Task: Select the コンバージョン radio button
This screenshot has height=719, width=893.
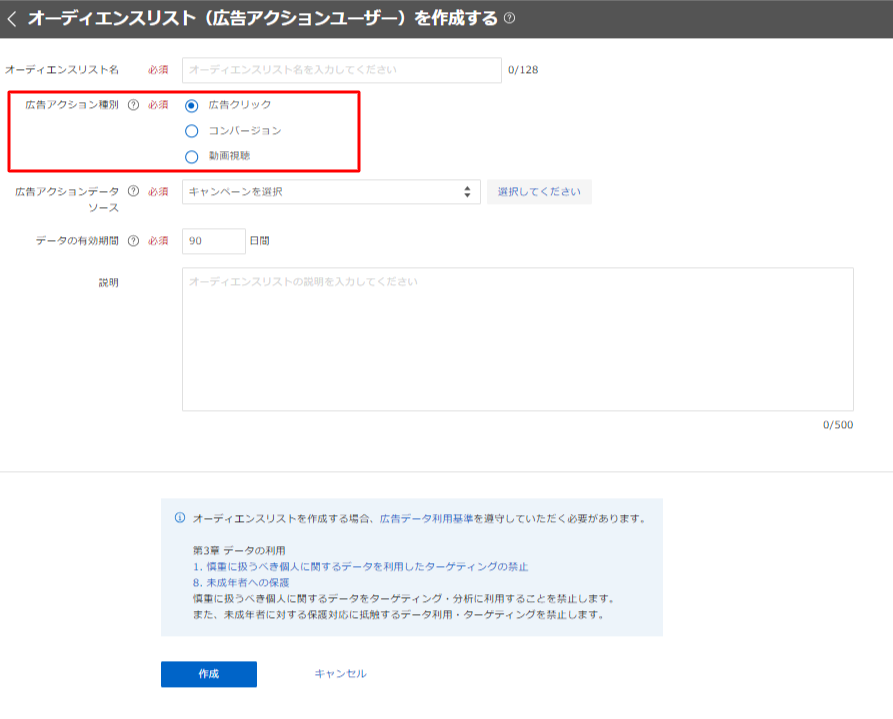Action: click(191, 131)
